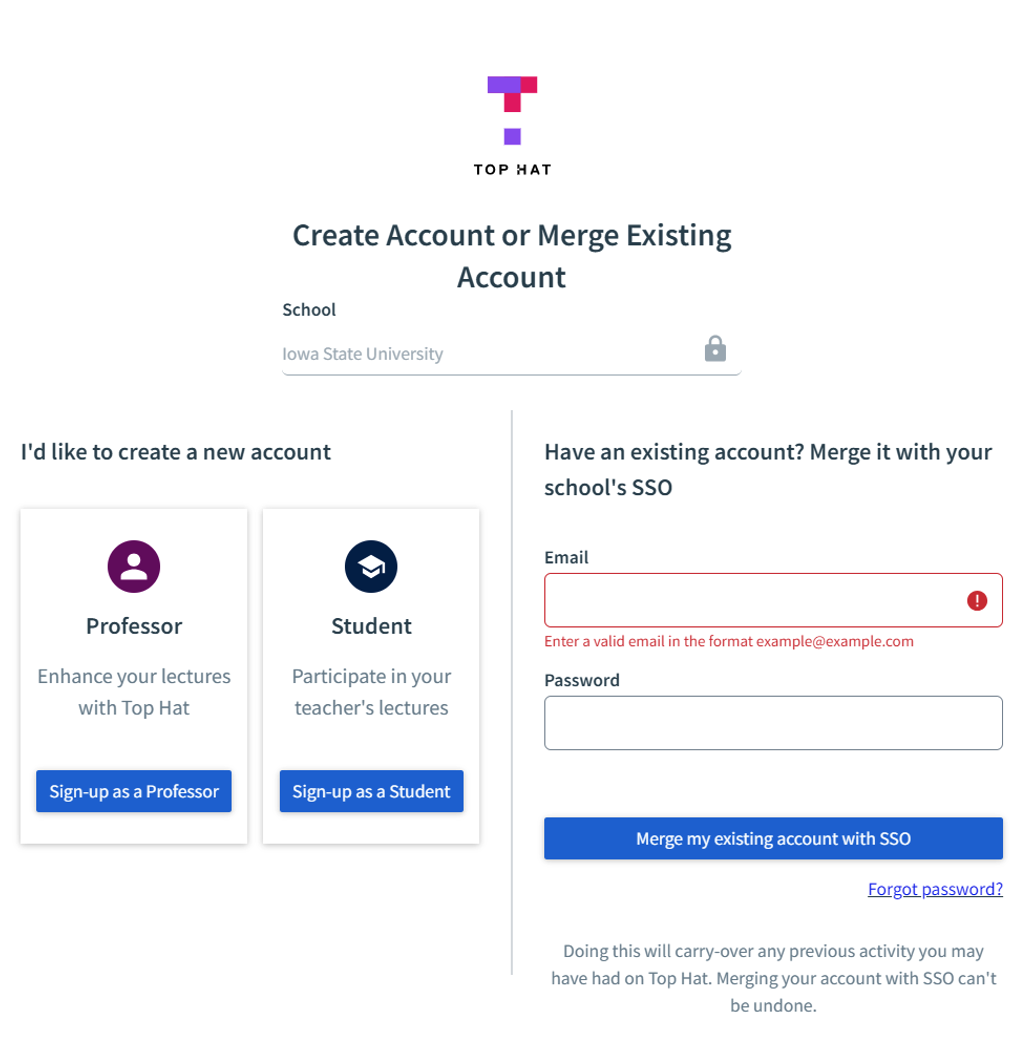Click the SSO merge disclaimer text
Viewport: 1030px width, 1038px height.
(x=773, y=978)
